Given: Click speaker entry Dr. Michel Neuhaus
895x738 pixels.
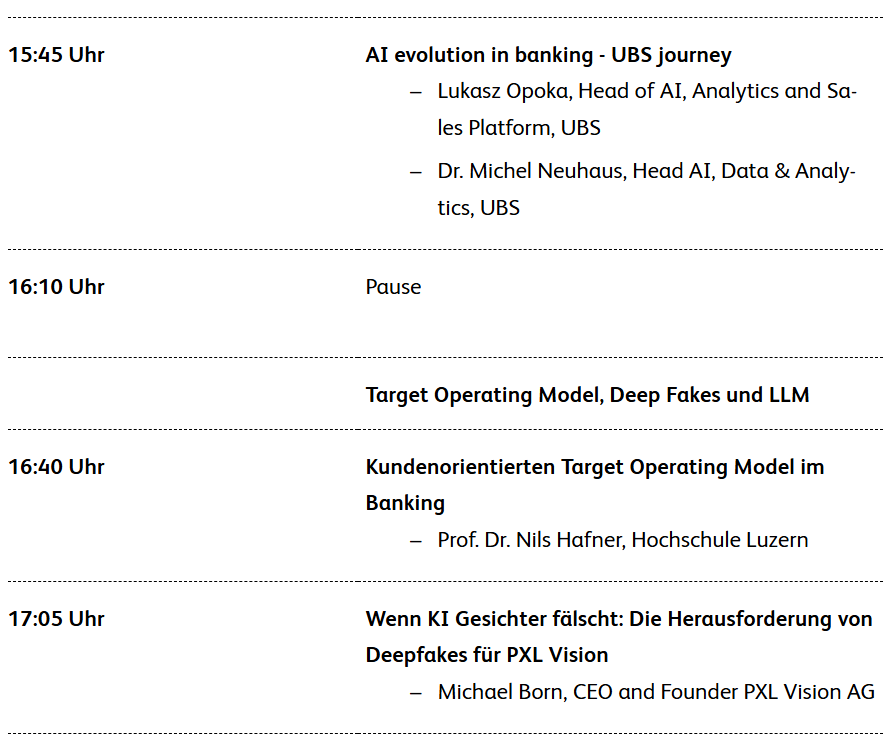Looking at the screenshot, I should tap(646, 189).
